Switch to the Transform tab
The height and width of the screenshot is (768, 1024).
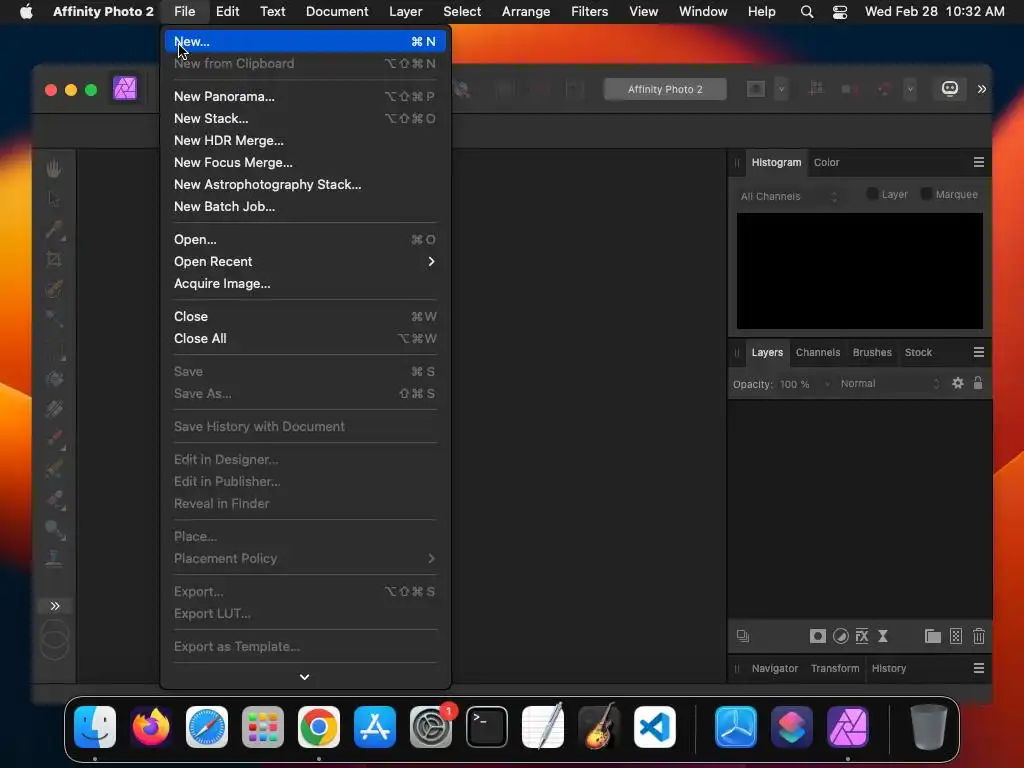835,668
